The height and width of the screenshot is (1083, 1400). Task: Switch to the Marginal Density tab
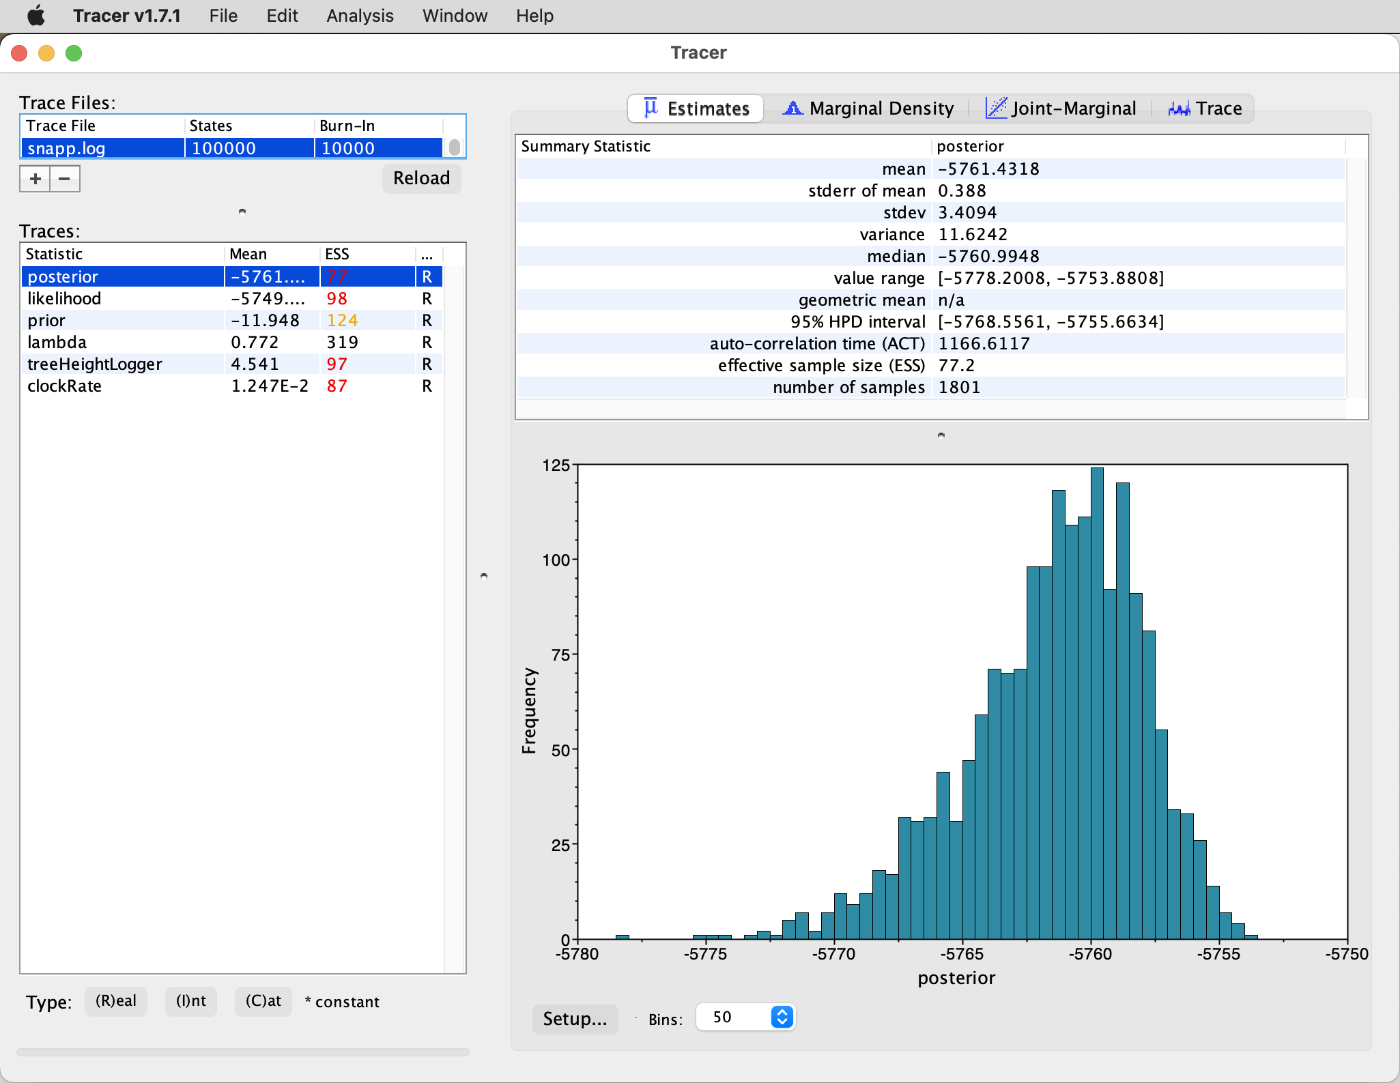[868, 108]
